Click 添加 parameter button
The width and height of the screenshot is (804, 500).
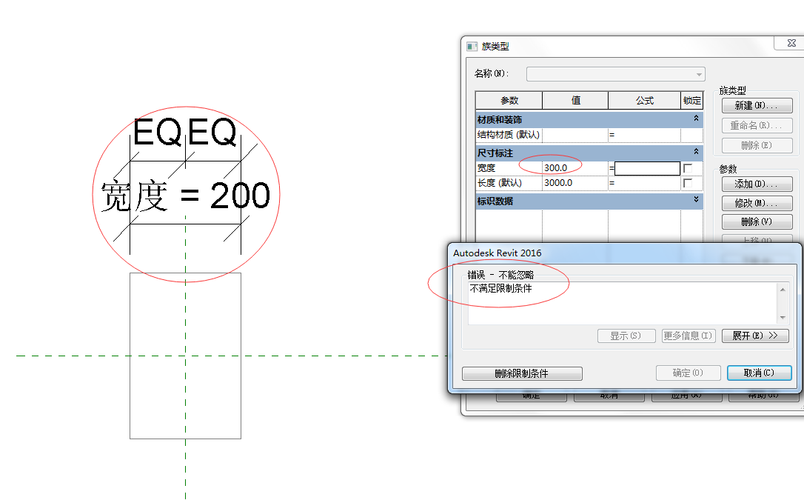pyautogui.click(x=757, y=184)
